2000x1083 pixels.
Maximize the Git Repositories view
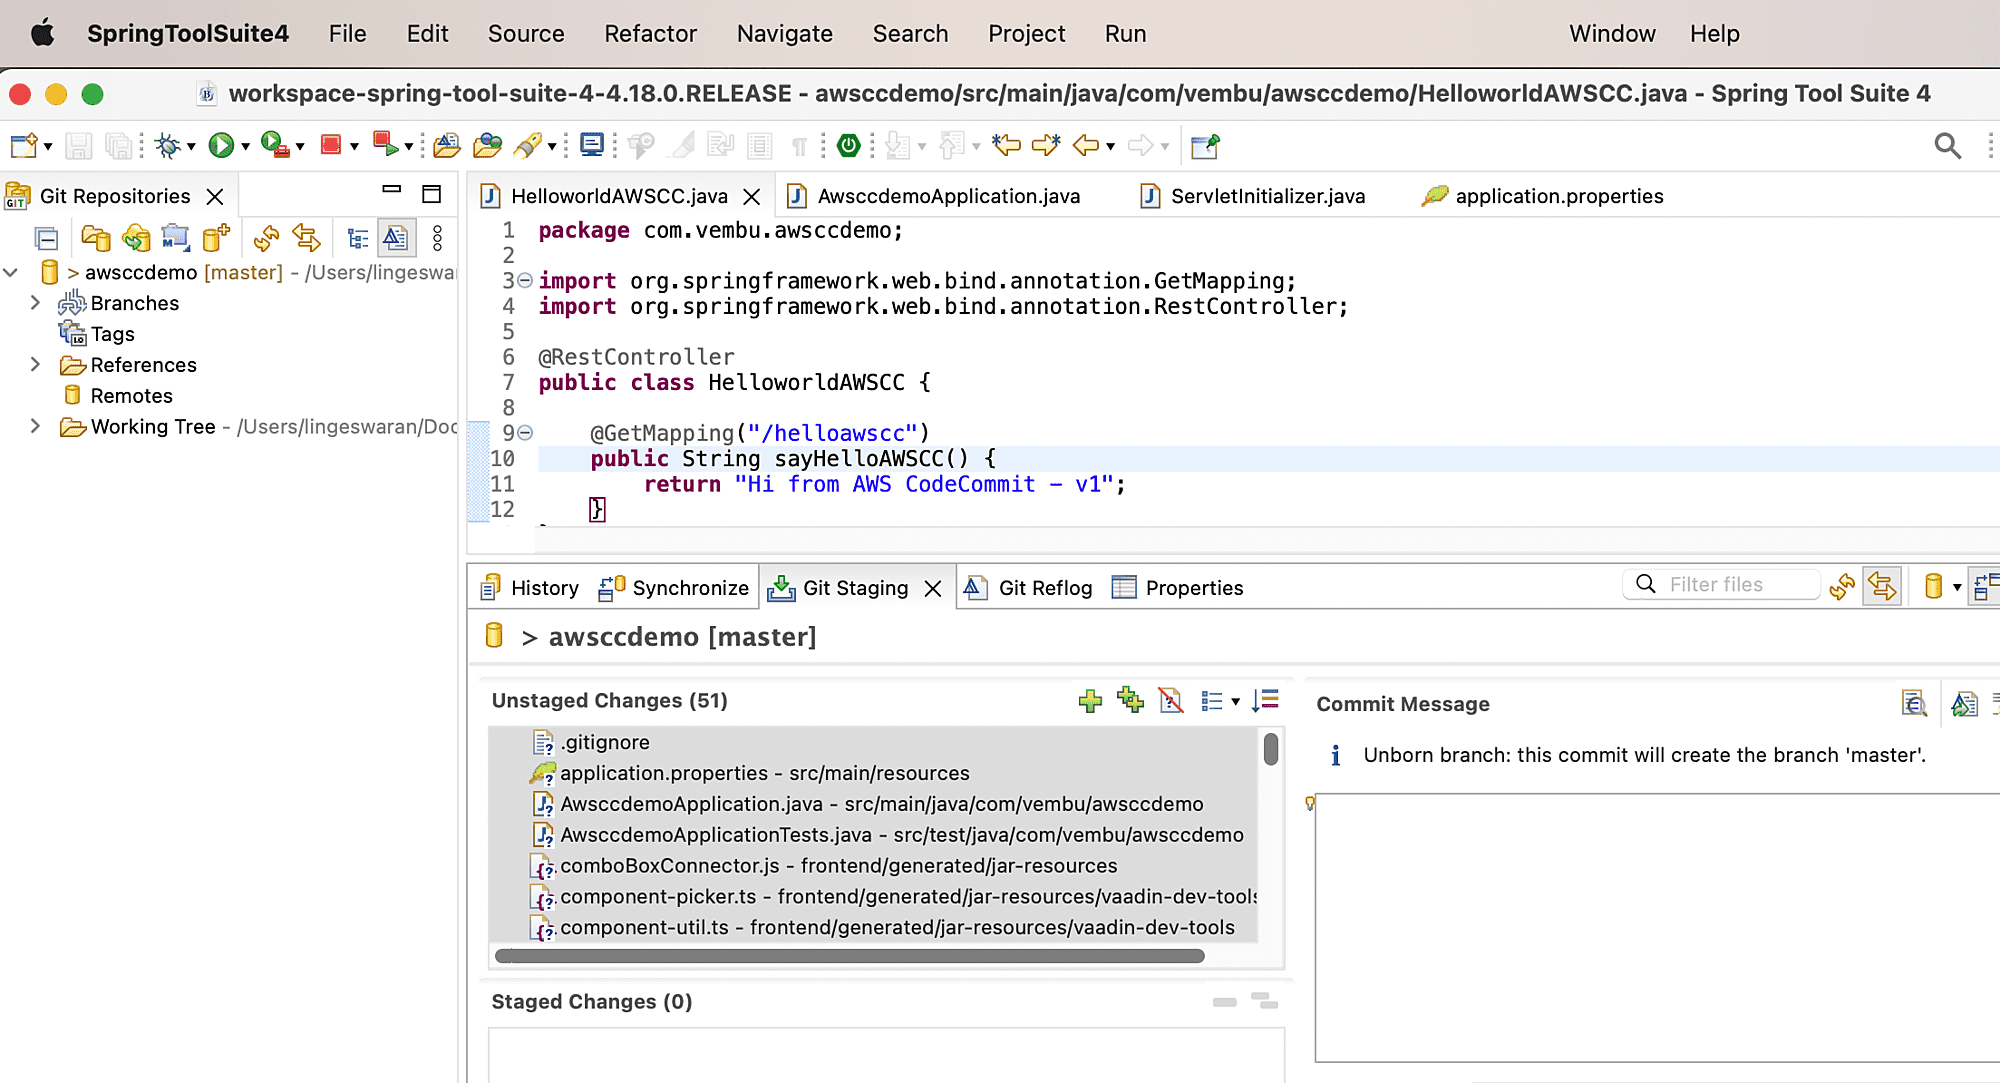(432, 194)
